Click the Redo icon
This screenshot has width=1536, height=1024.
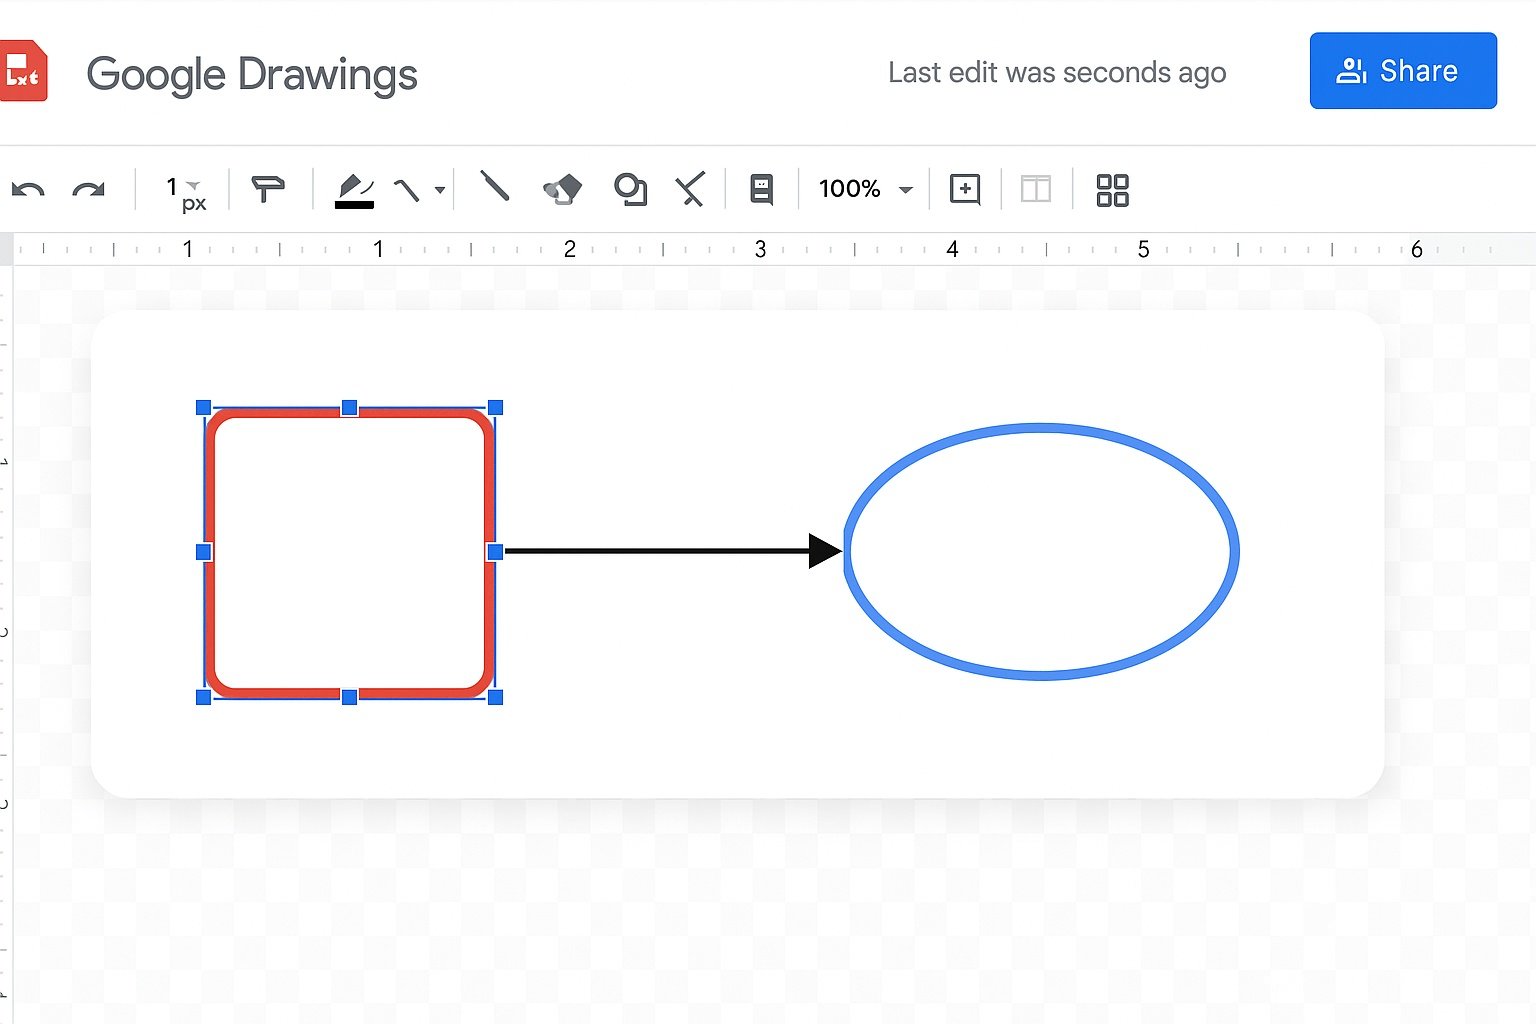(x=90, y=189)
